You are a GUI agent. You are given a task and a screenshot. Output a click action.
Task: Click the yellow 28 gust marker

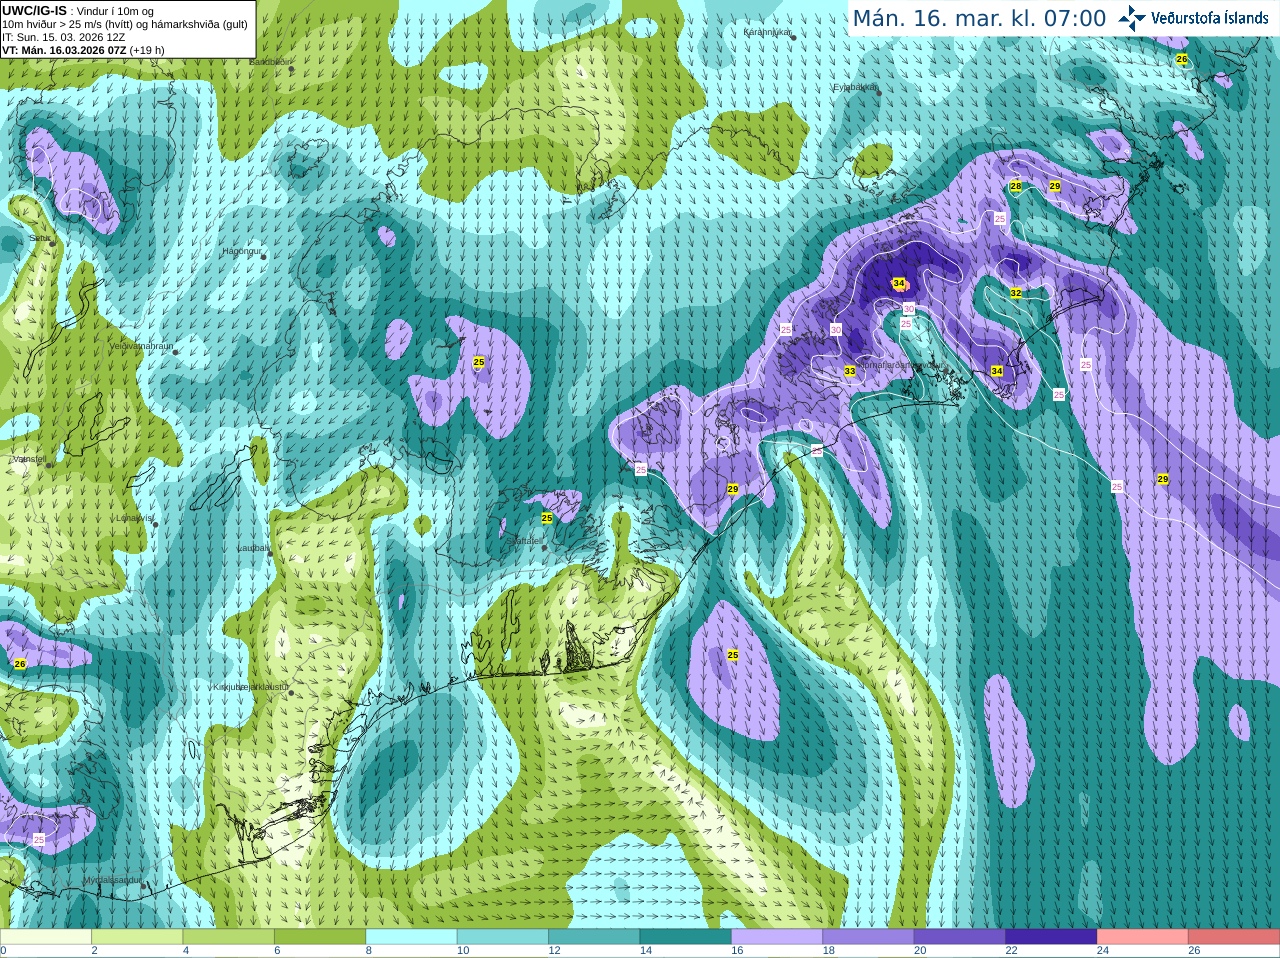(1016, 186)
